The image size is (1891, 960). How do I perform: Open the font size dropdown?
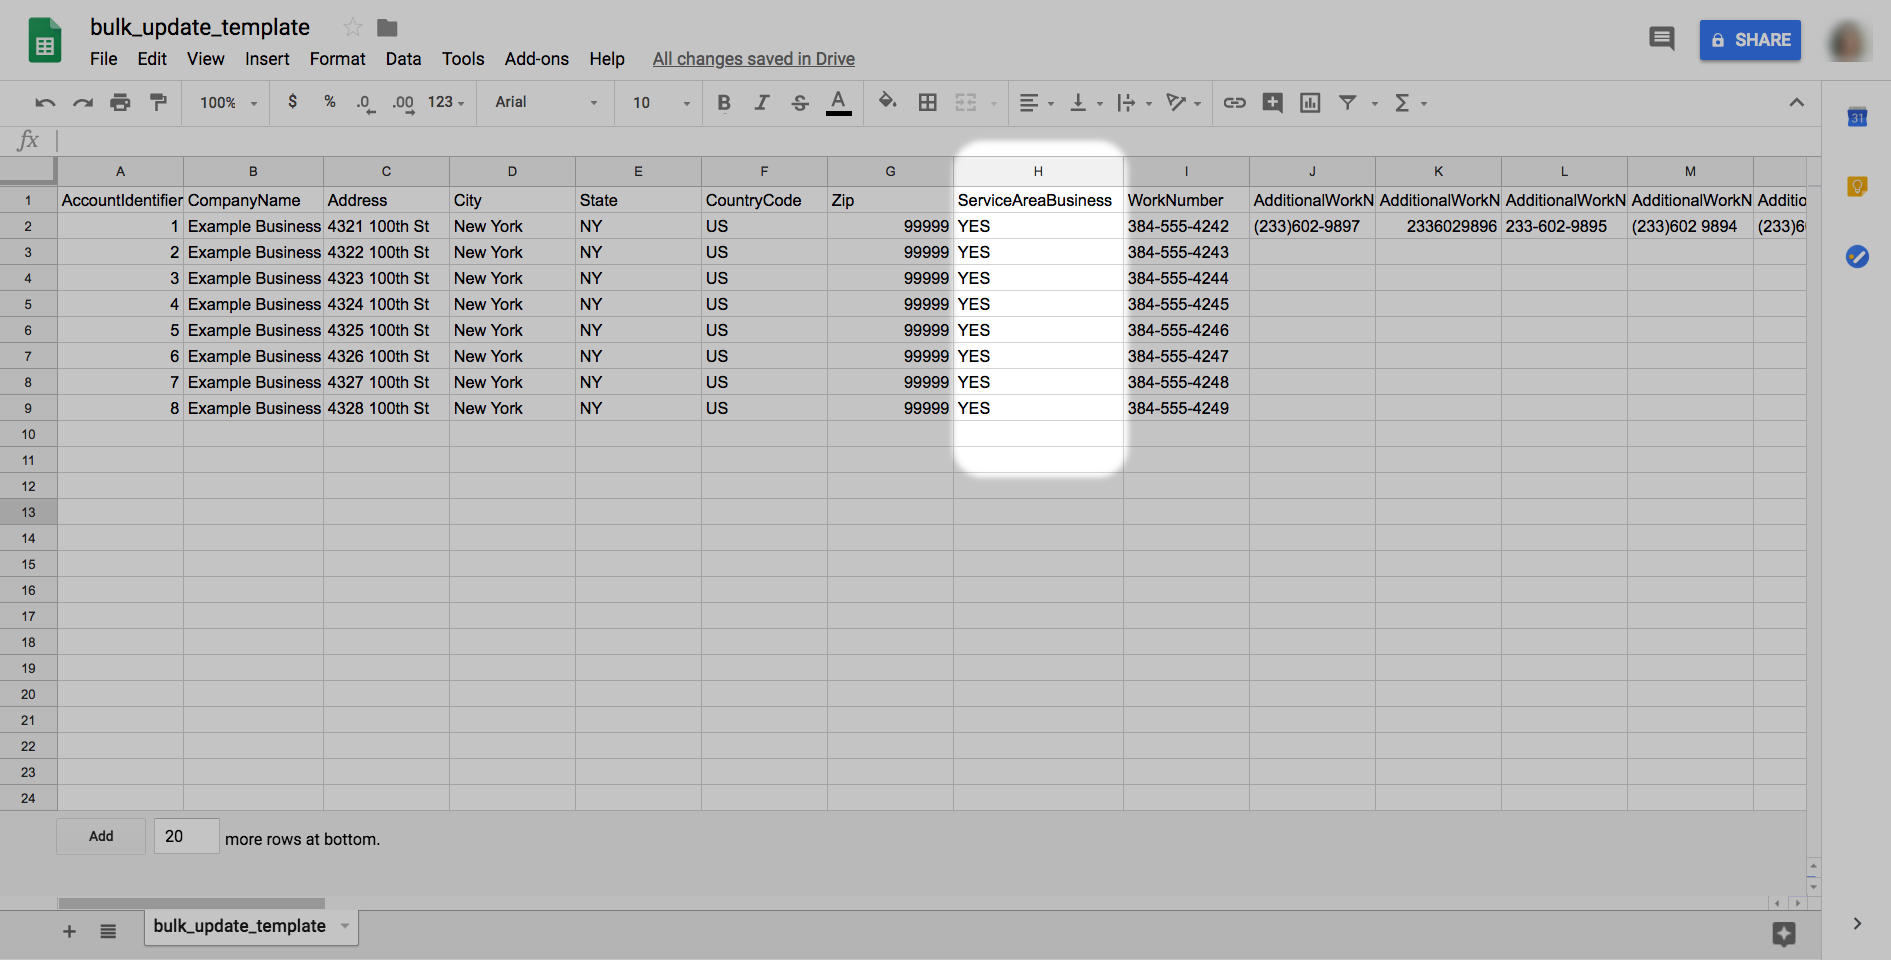(x=658, y=102)
